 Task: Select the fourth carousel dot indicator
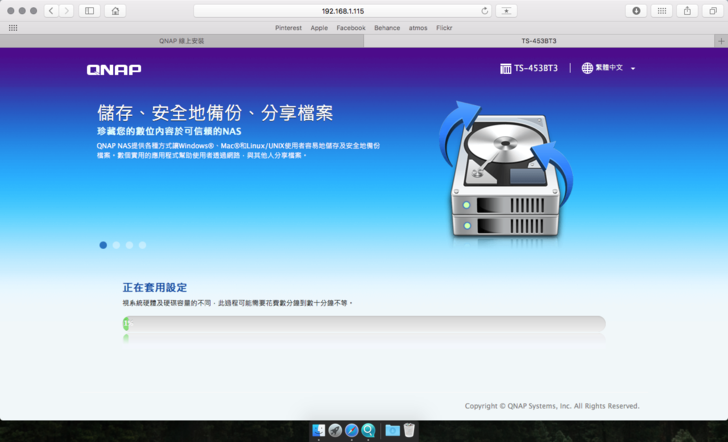click(142, 245)
